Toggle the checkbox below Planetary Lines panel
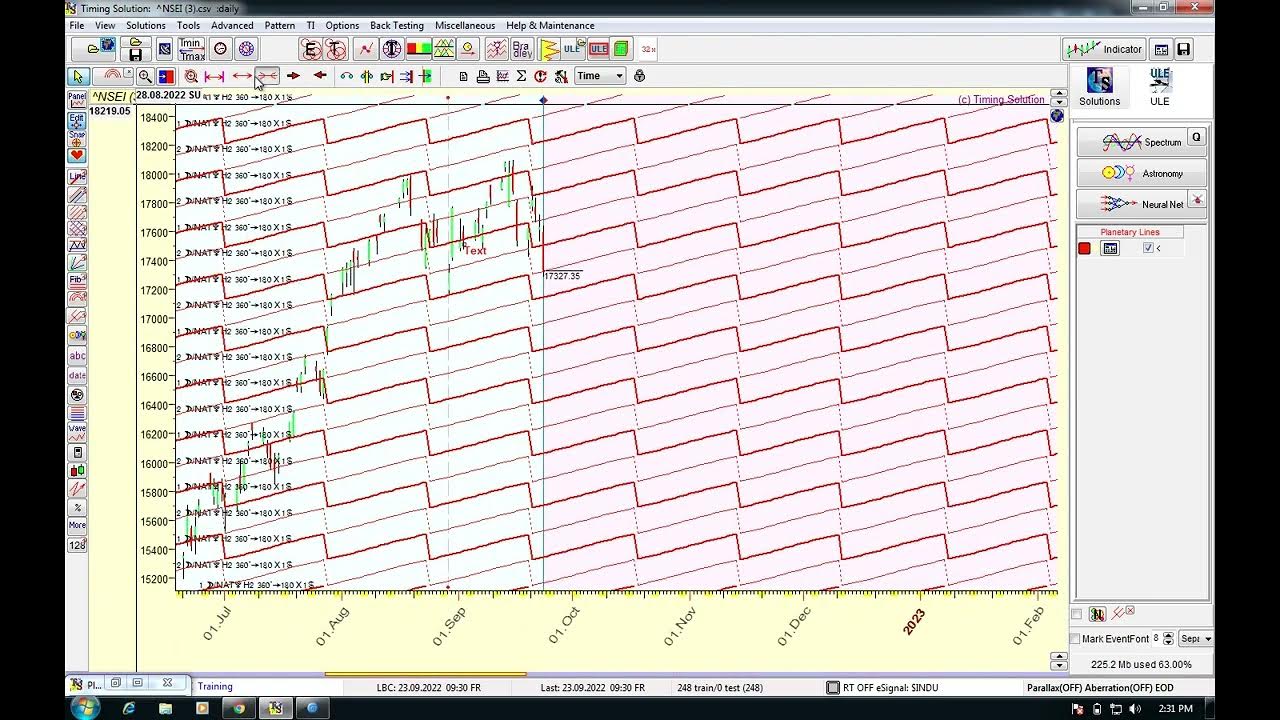This screenshot has height=720, width=1280. 1076,614
